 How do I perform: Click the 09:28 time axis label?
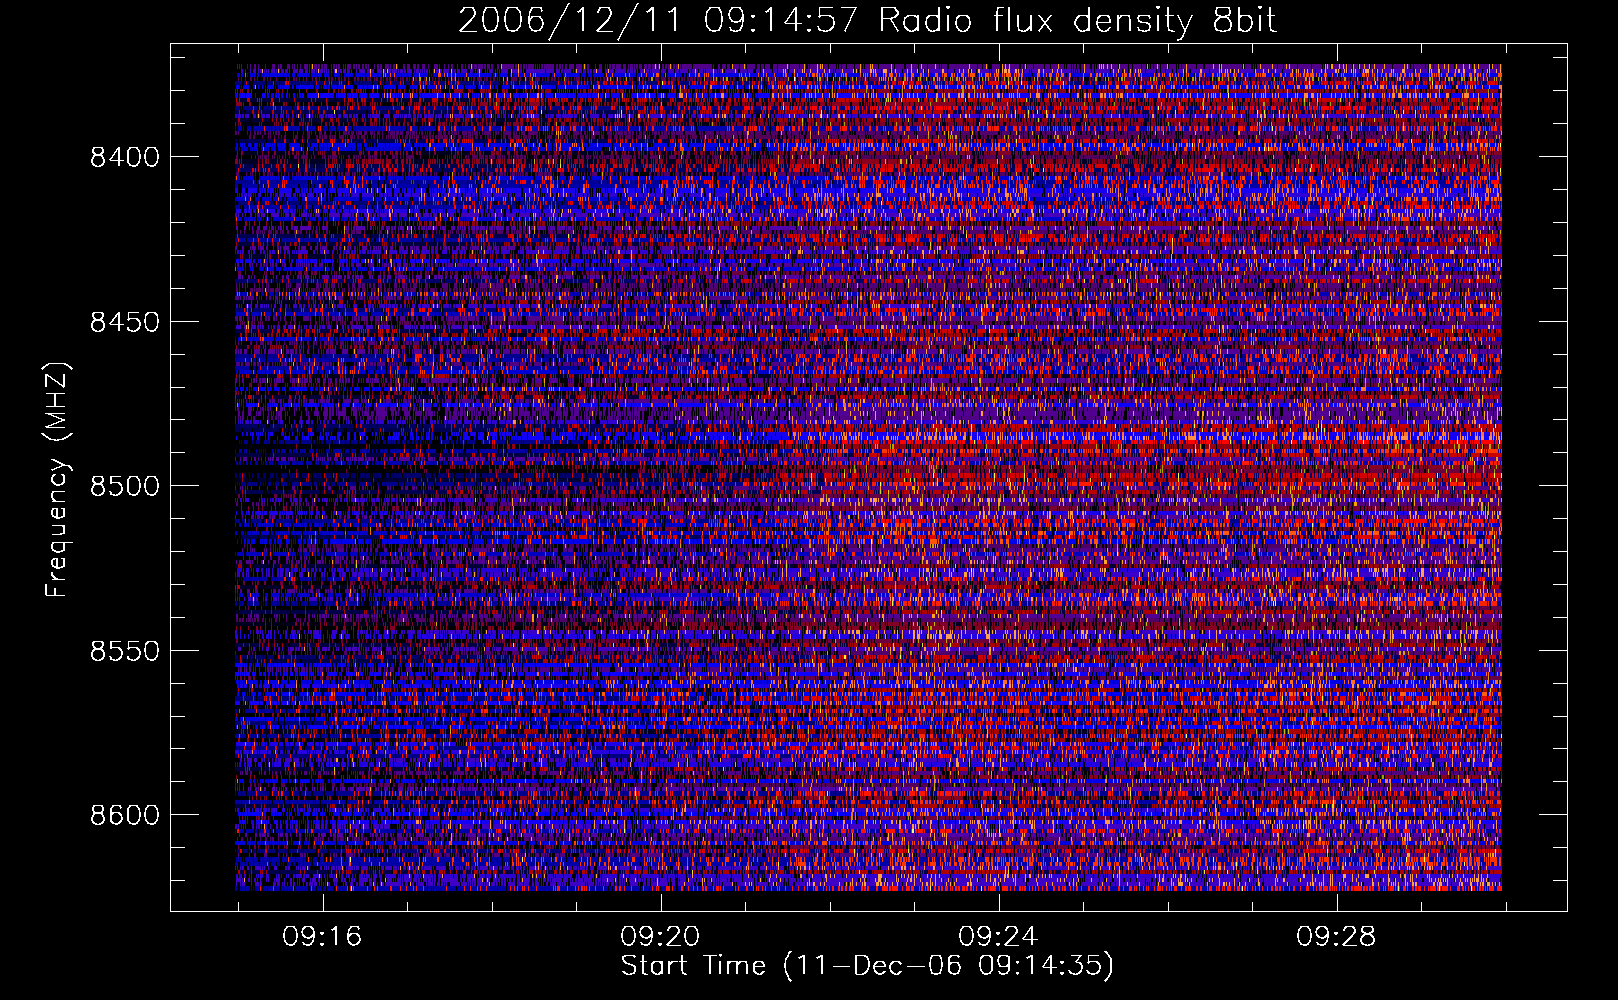[1336, 937]
